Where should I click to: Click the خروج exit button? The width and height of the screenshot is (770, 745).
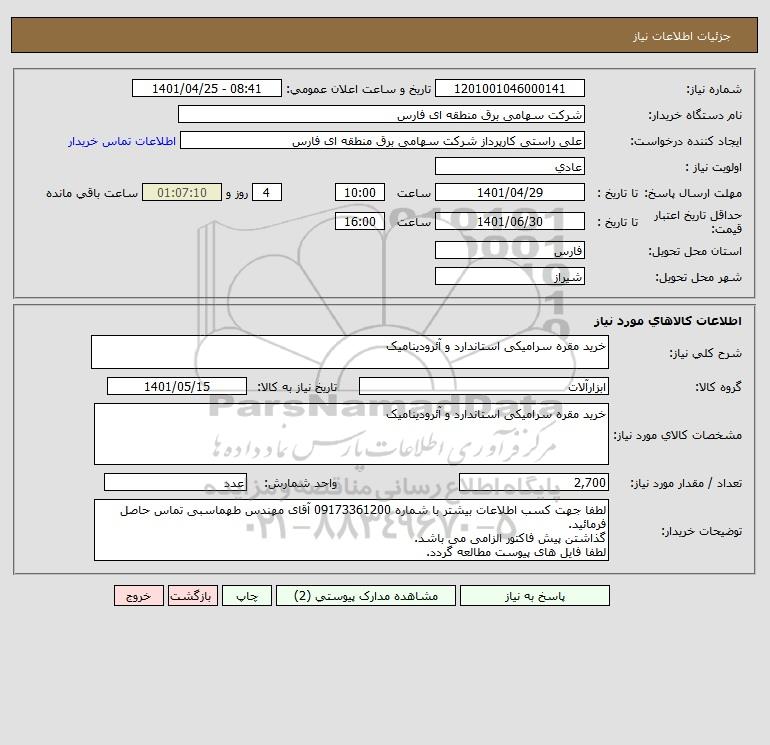(139, 596)
